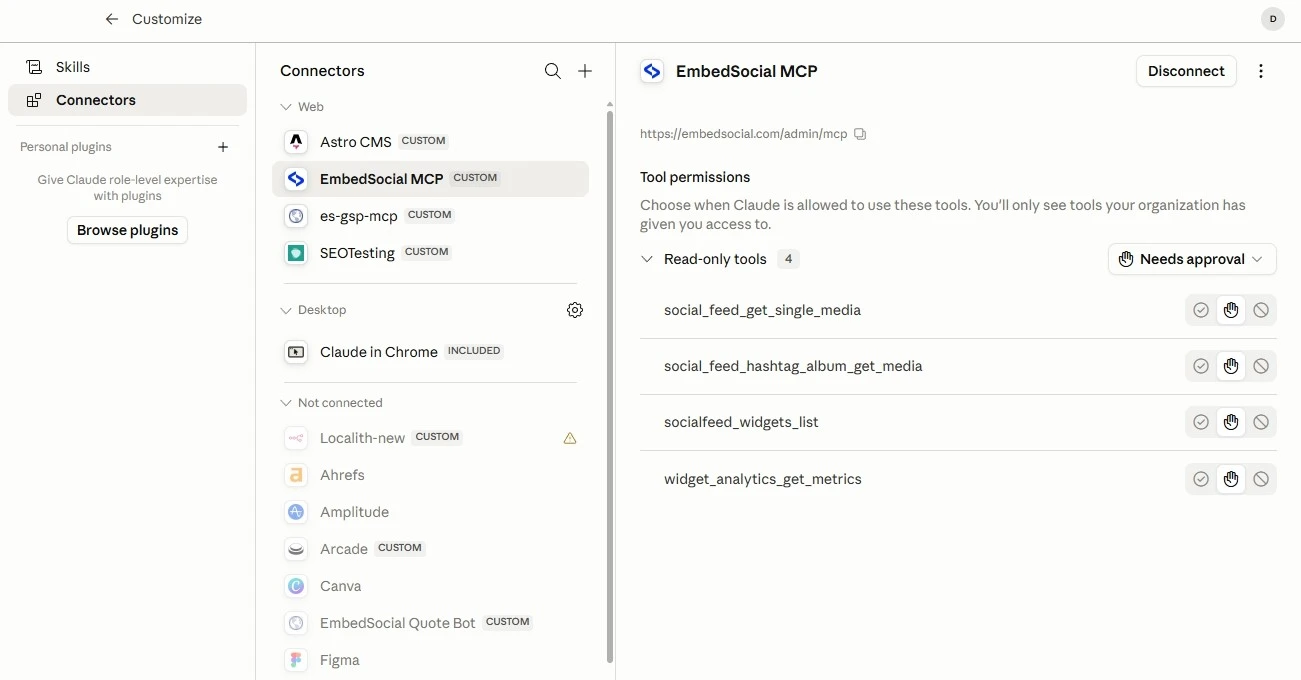The height and width of the screenshot is (680, 1301).
Task: Always allow socialfeed_widgets_list
Action: [x=1201, y=422]
